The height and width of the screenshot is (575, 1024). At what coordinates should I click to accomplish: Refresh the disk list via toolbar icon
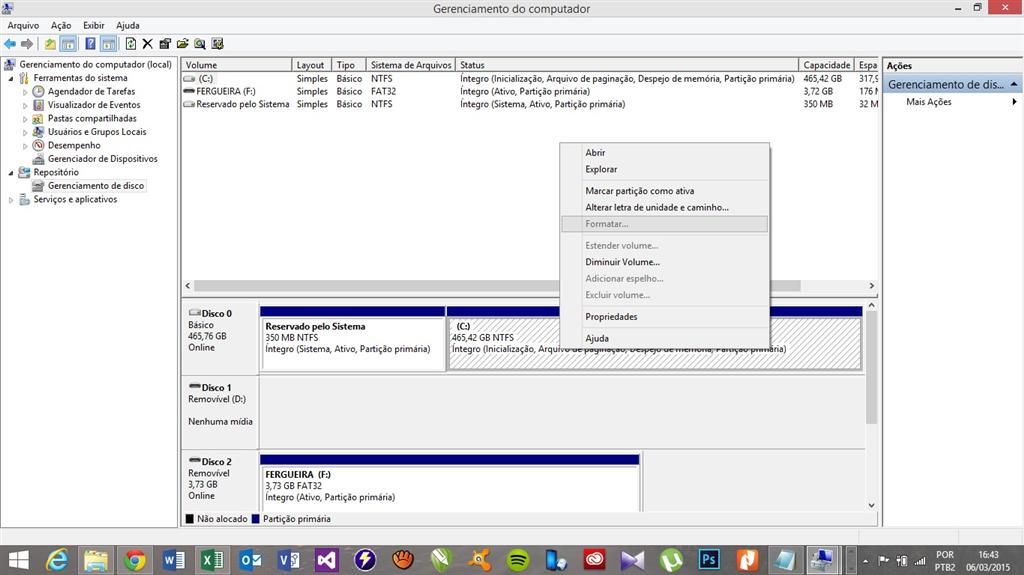coord(131,44)
